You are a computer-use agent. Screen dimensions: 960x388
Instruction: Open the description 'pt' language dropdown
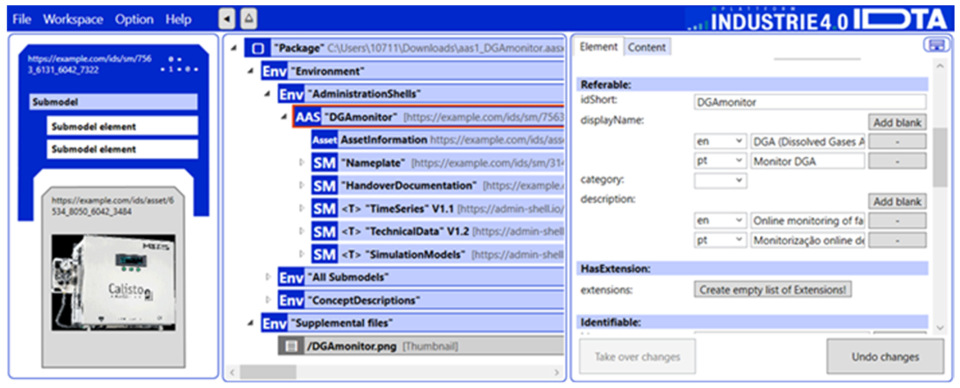720,241
